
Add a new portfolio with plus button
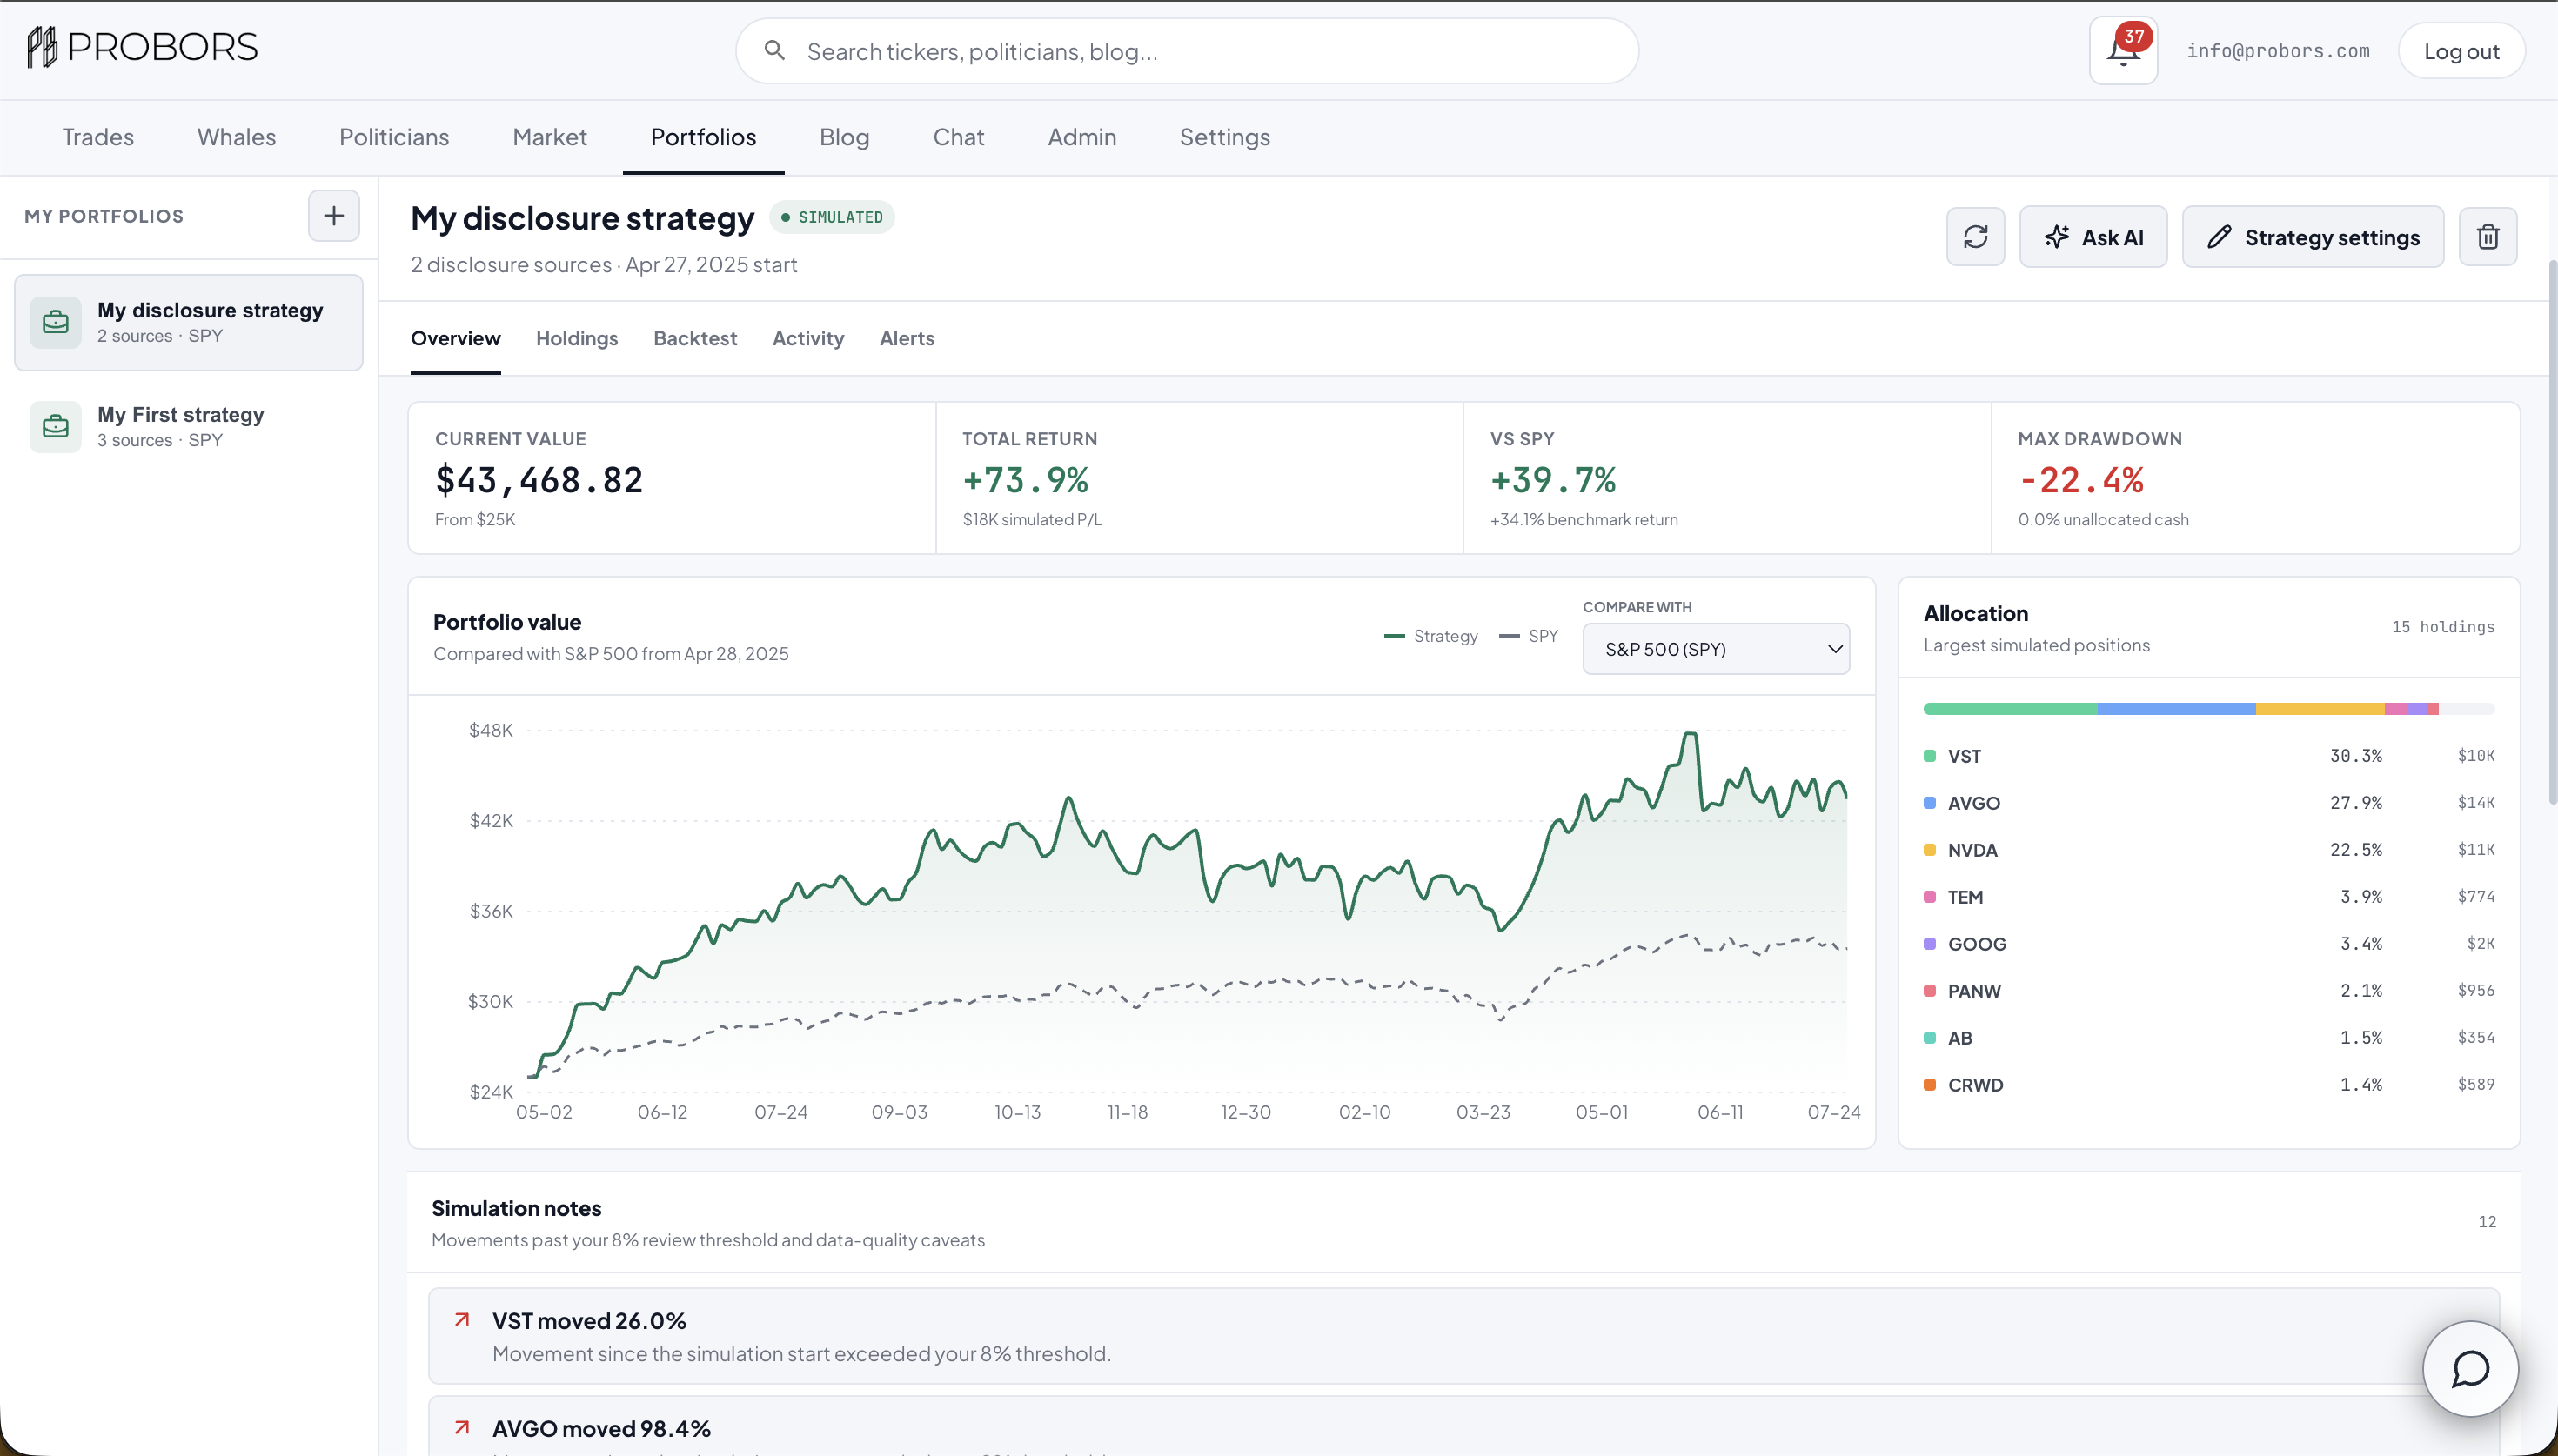click(x=333, y=215)
